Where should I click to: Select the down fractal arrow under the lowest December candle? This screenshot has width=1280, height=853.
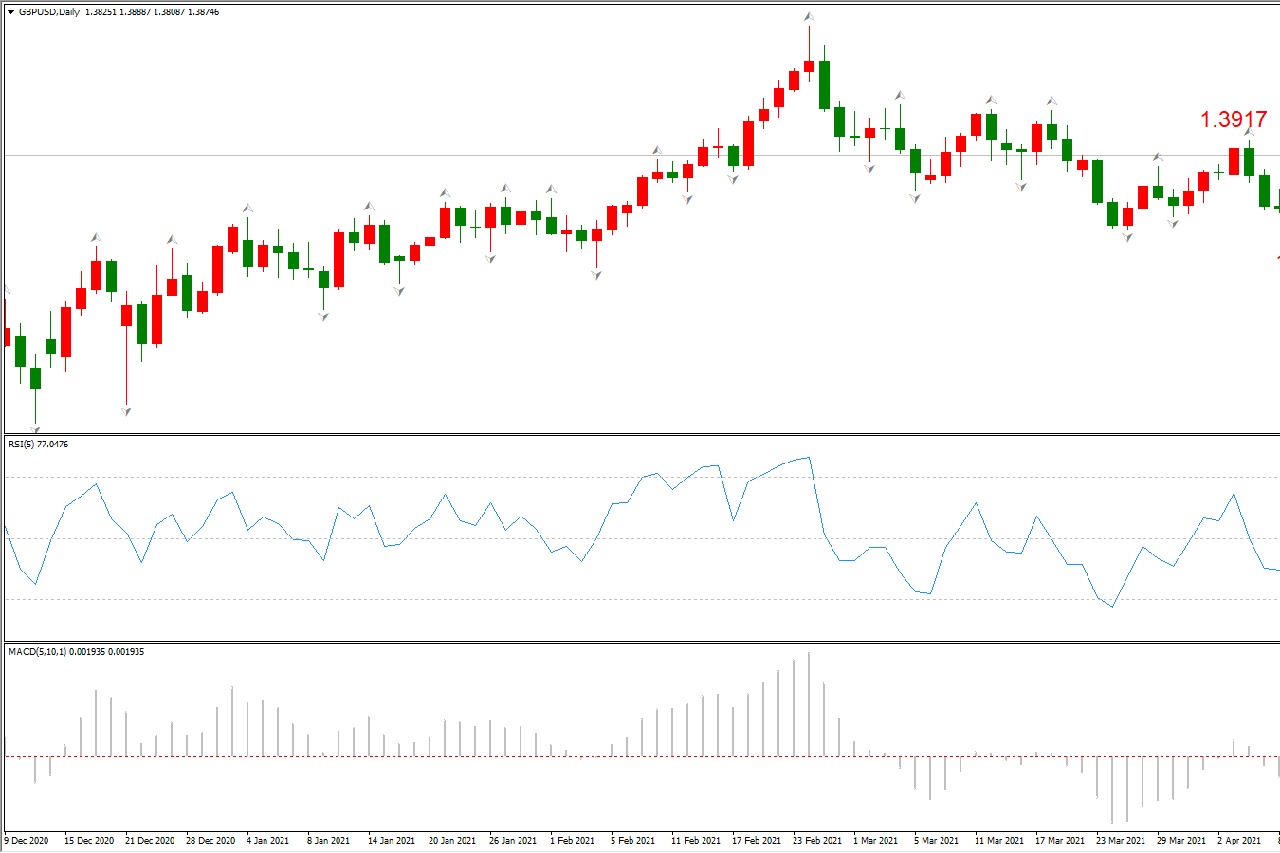[x=36, y=429]
